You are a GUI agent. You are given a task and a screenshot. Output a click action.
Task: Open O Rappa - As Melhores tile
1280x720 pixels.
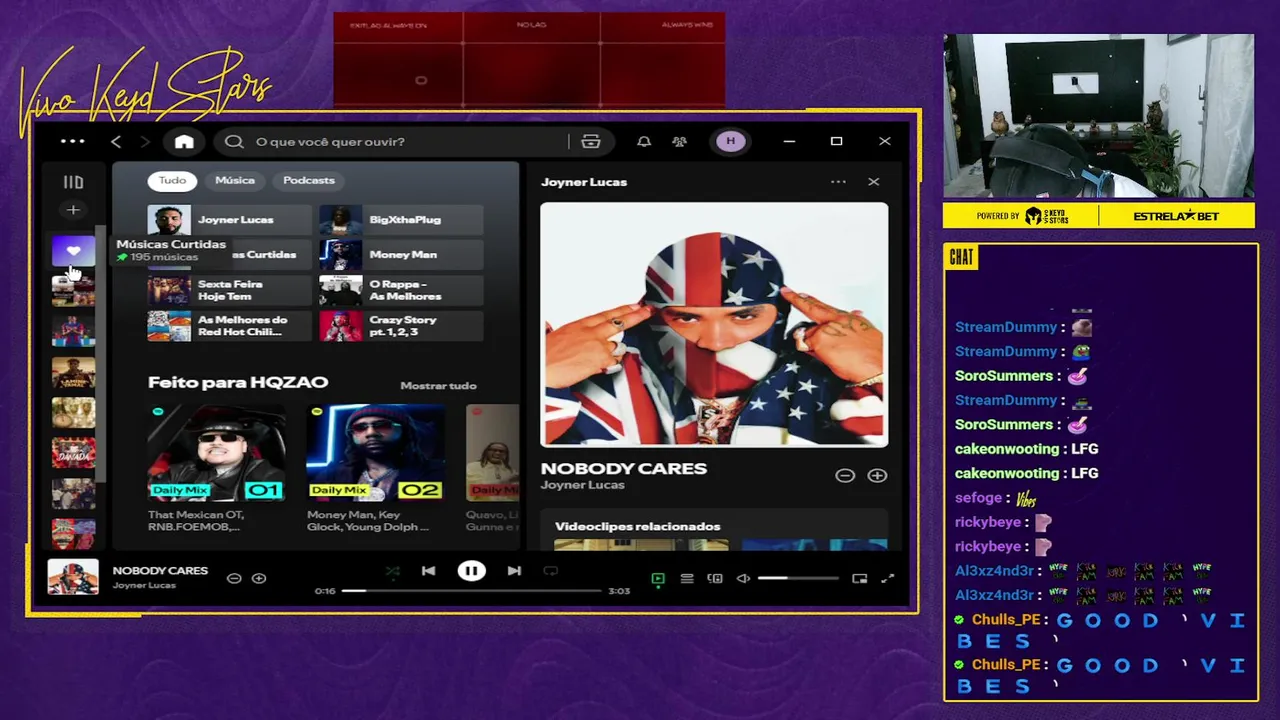click(401, 290)
